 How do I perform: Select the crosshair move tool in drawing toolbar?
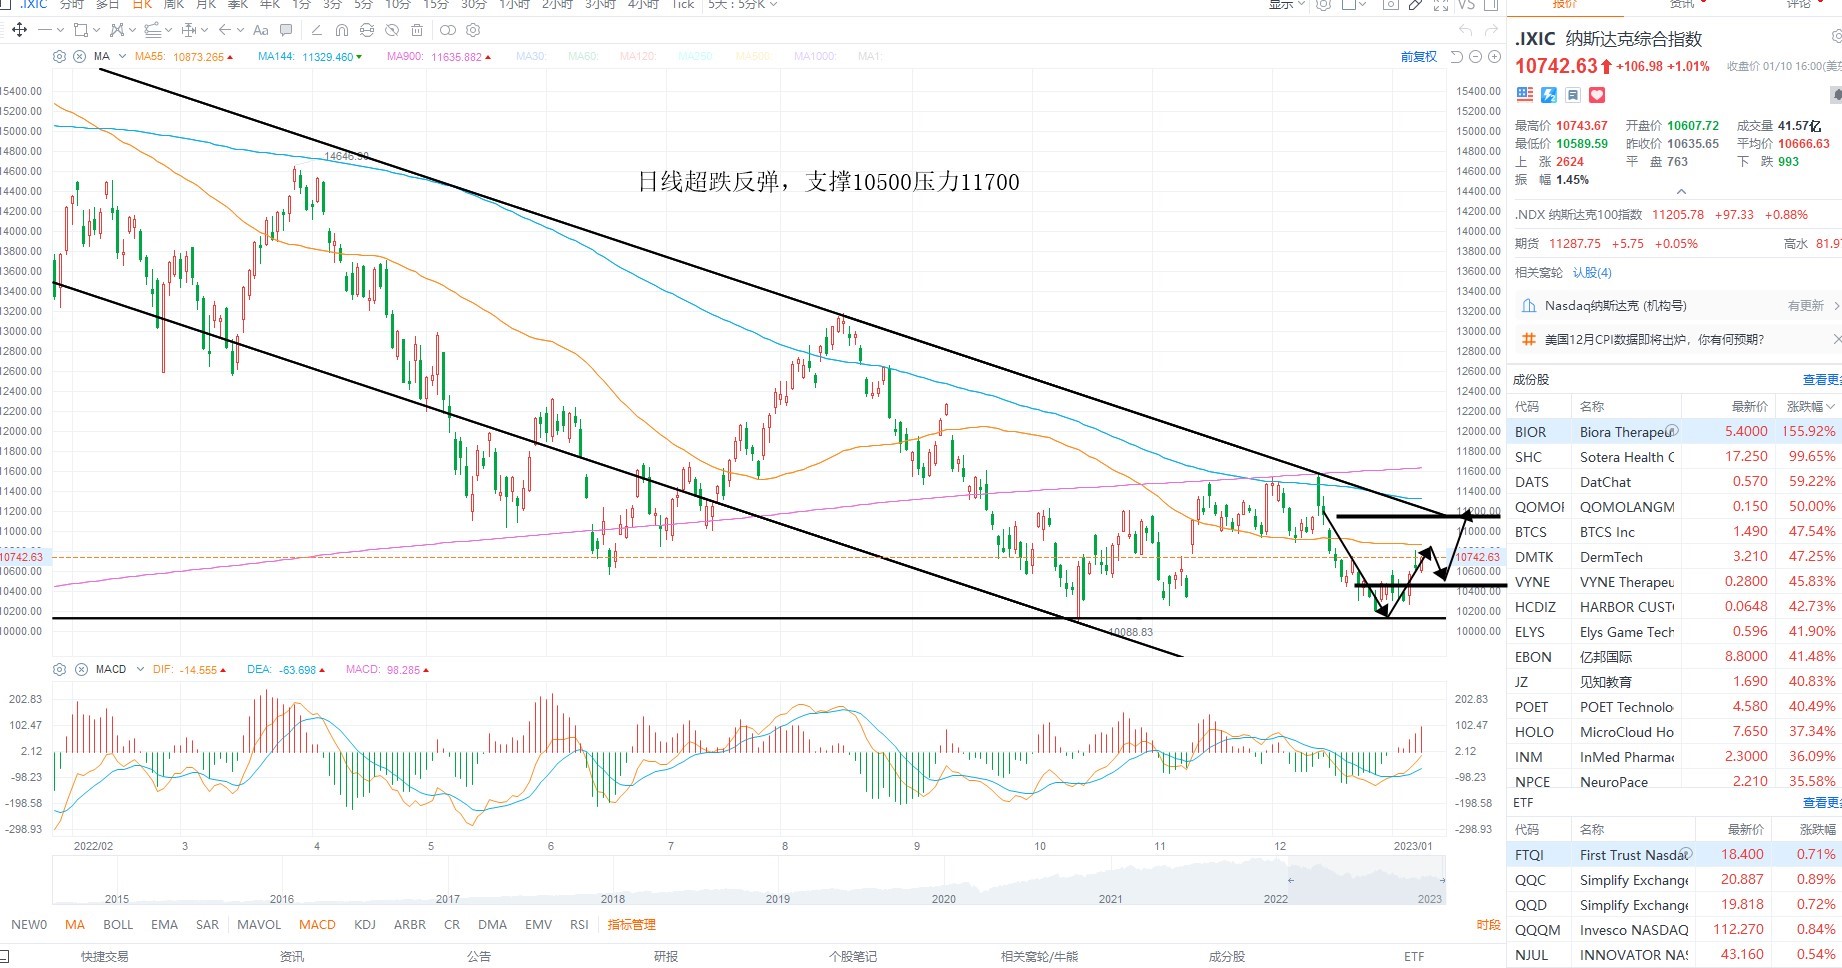coord(19,30)
